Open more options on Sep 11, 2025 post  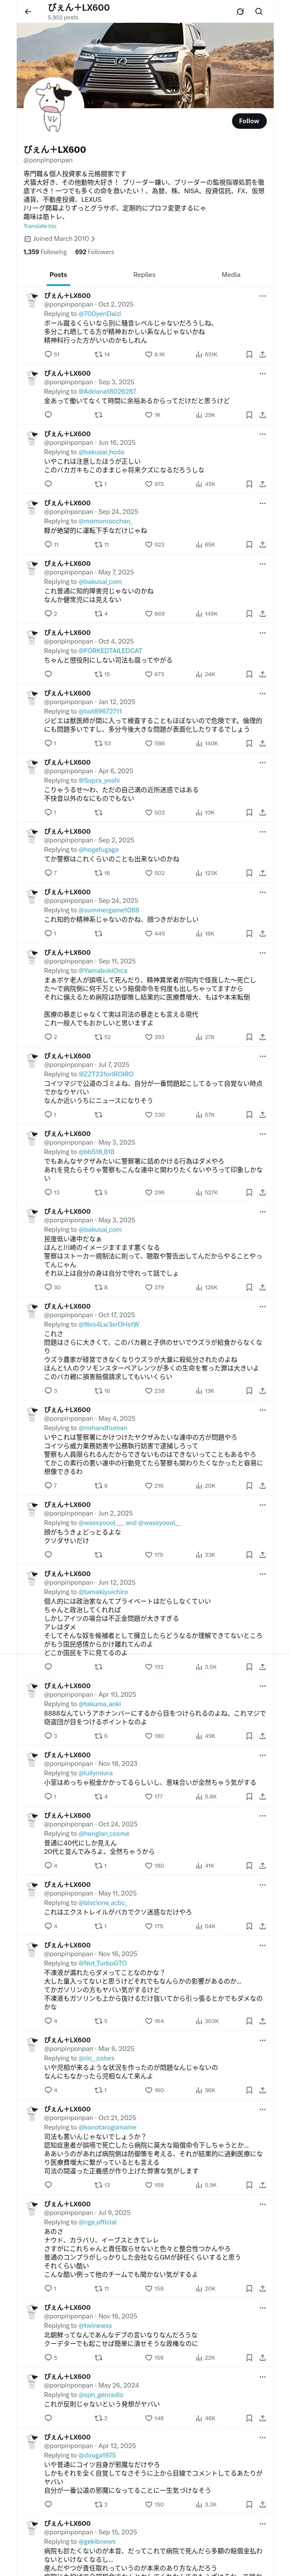tap(262, 952)
